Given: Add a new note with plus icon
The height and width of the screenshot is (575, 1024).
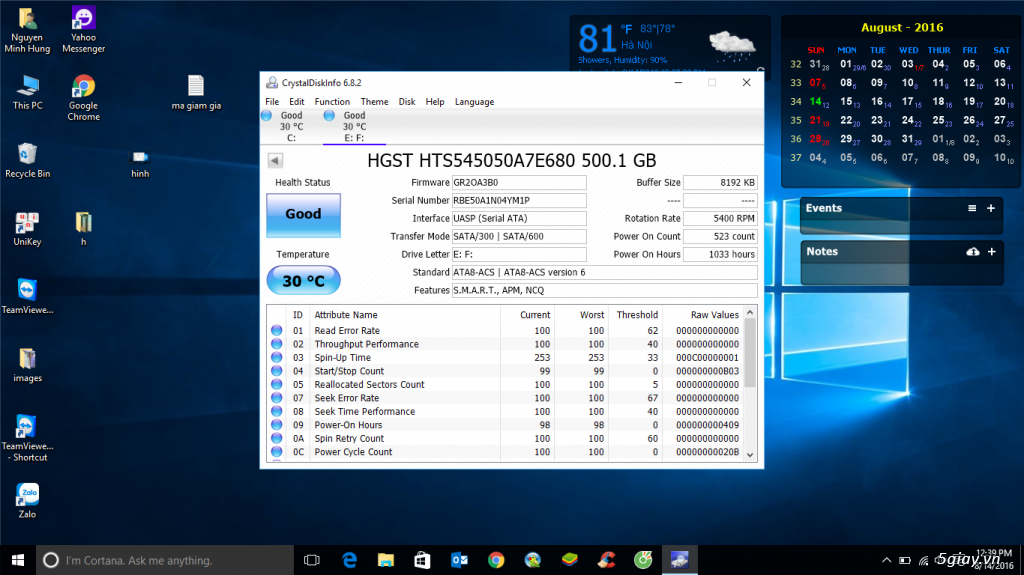Looking at the screenshot, I should coord(991,252).
